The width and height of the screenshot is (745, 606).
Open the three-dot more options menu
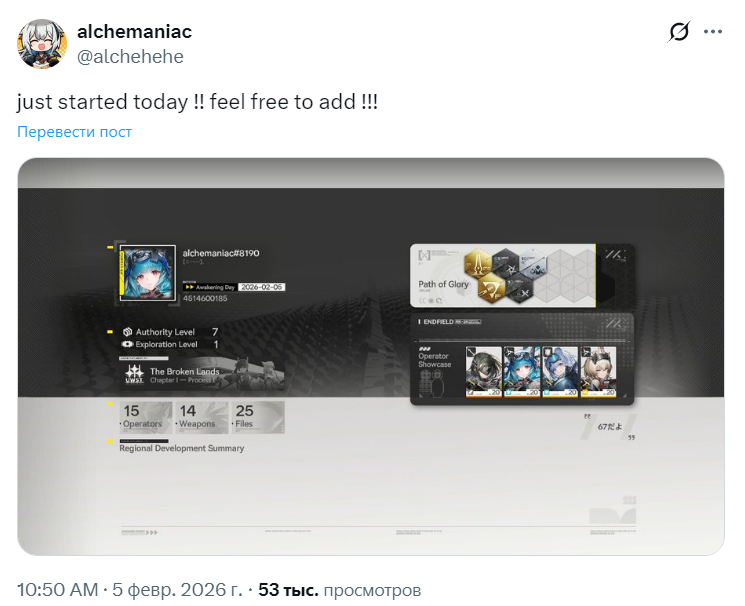coord(713,32)
